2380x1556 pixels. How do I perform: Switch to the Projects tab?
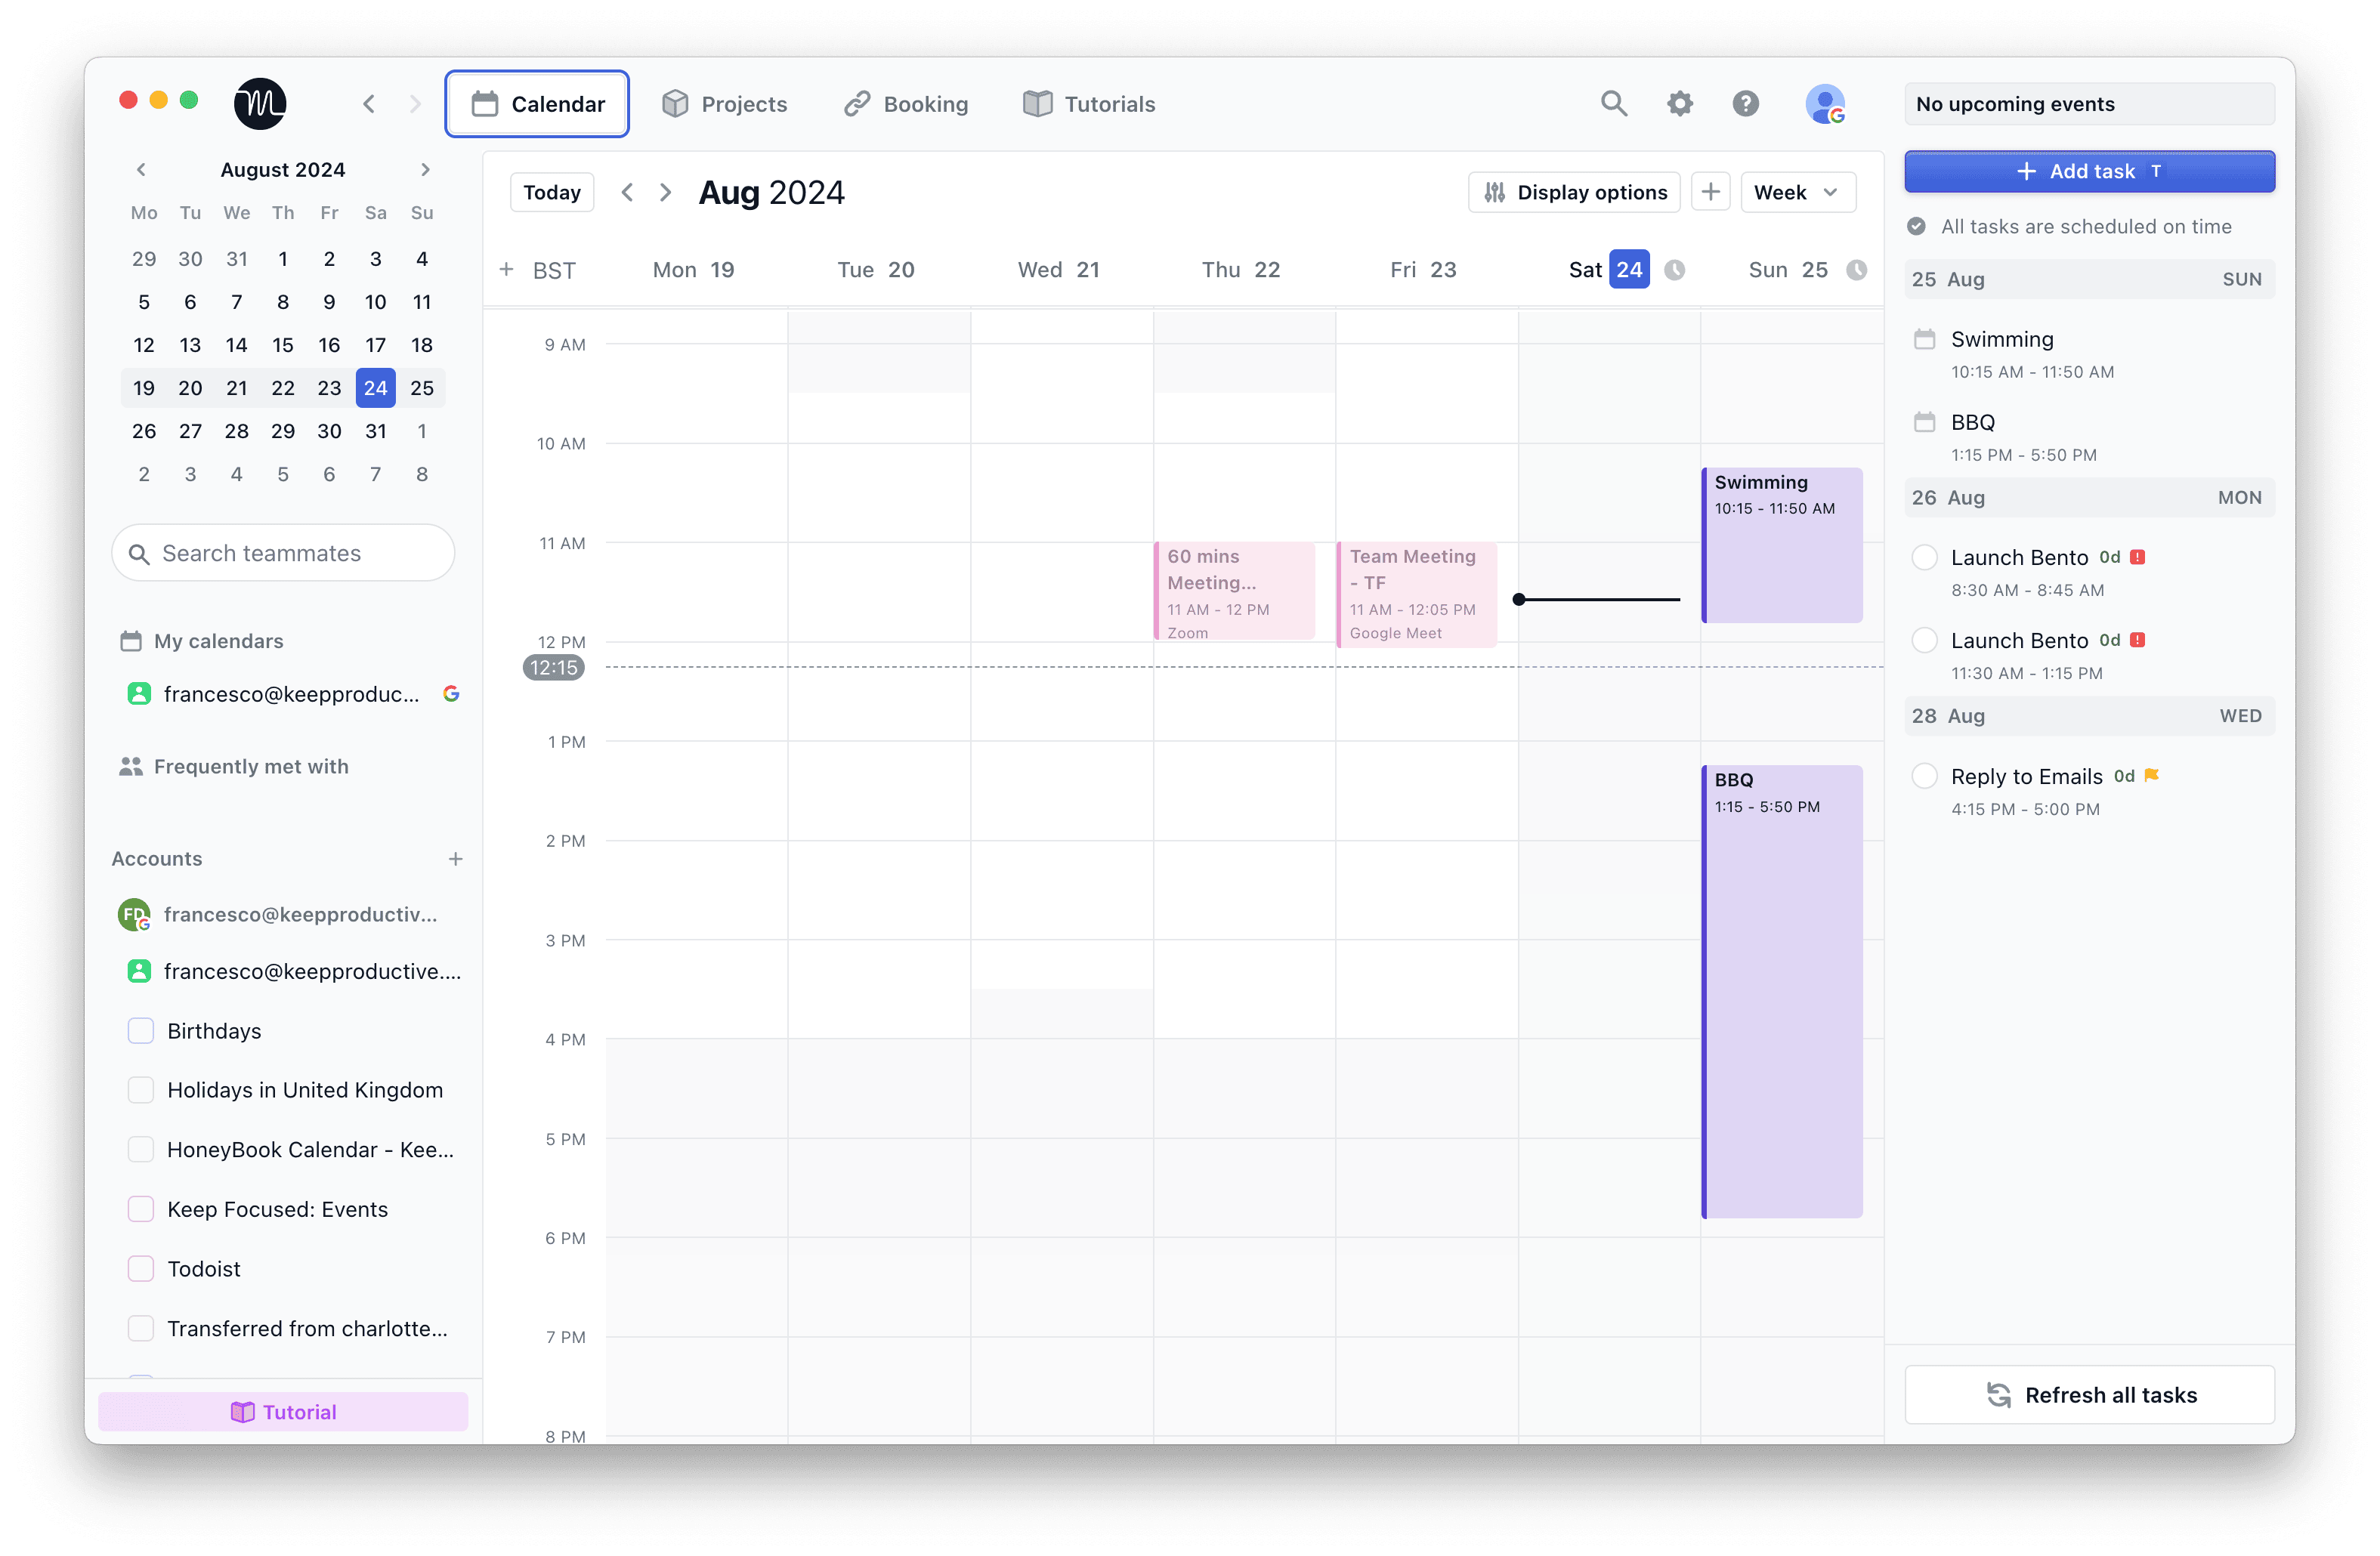pos(725,104)
